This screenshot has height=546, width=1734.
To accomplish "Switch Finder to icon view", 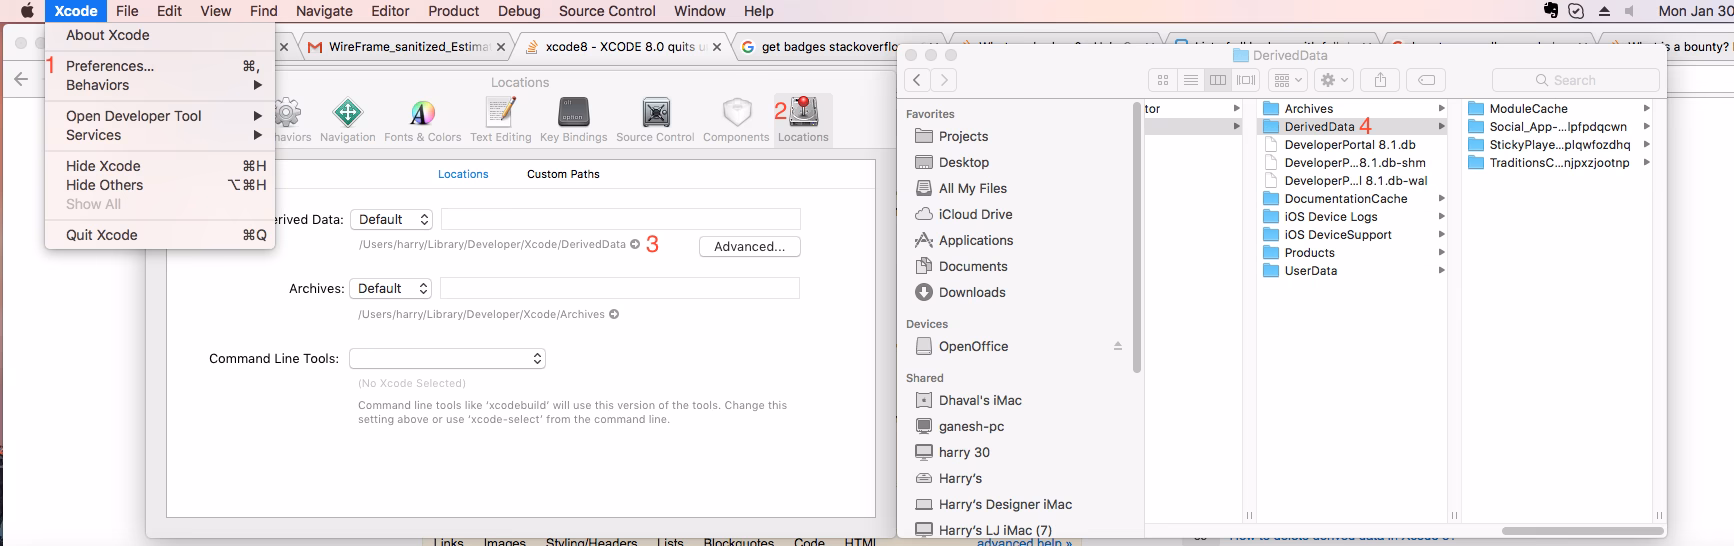I will (x=1163, y=80).
